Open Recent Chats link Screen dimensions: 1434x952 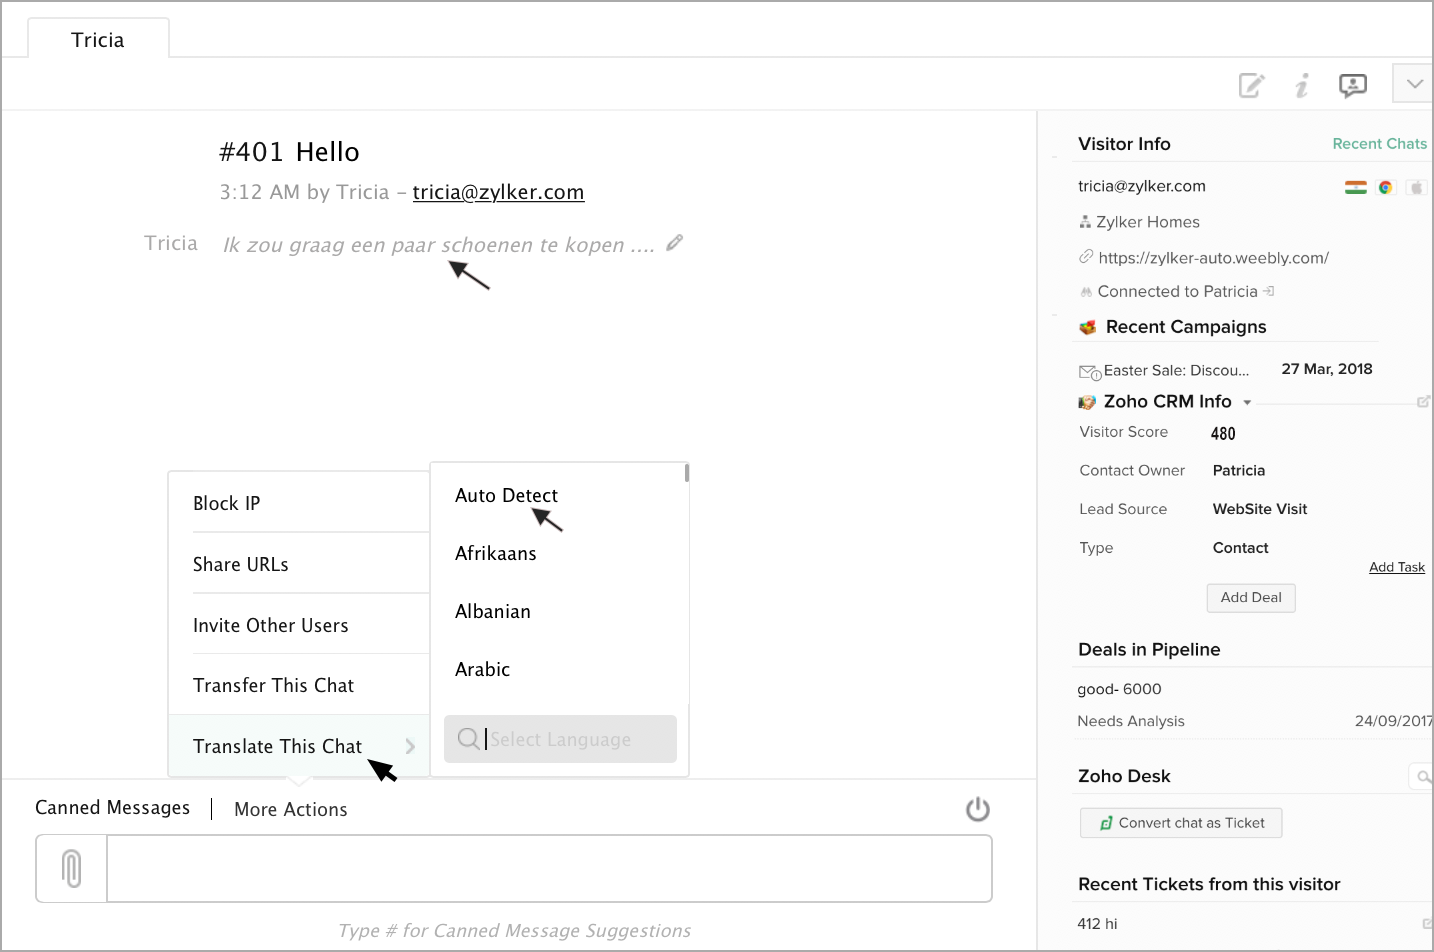click(x=1380, y=144)
